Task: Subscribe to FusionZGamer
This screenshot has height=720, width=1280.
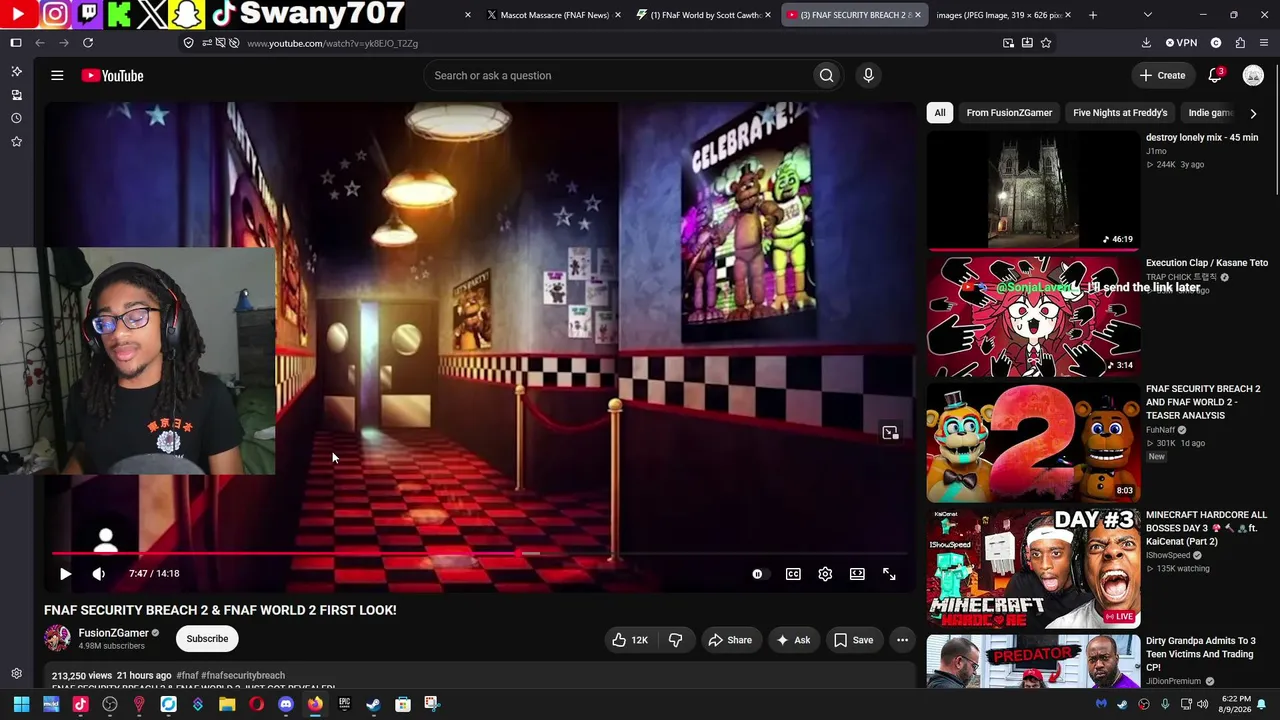Action: tap(207, 639)
